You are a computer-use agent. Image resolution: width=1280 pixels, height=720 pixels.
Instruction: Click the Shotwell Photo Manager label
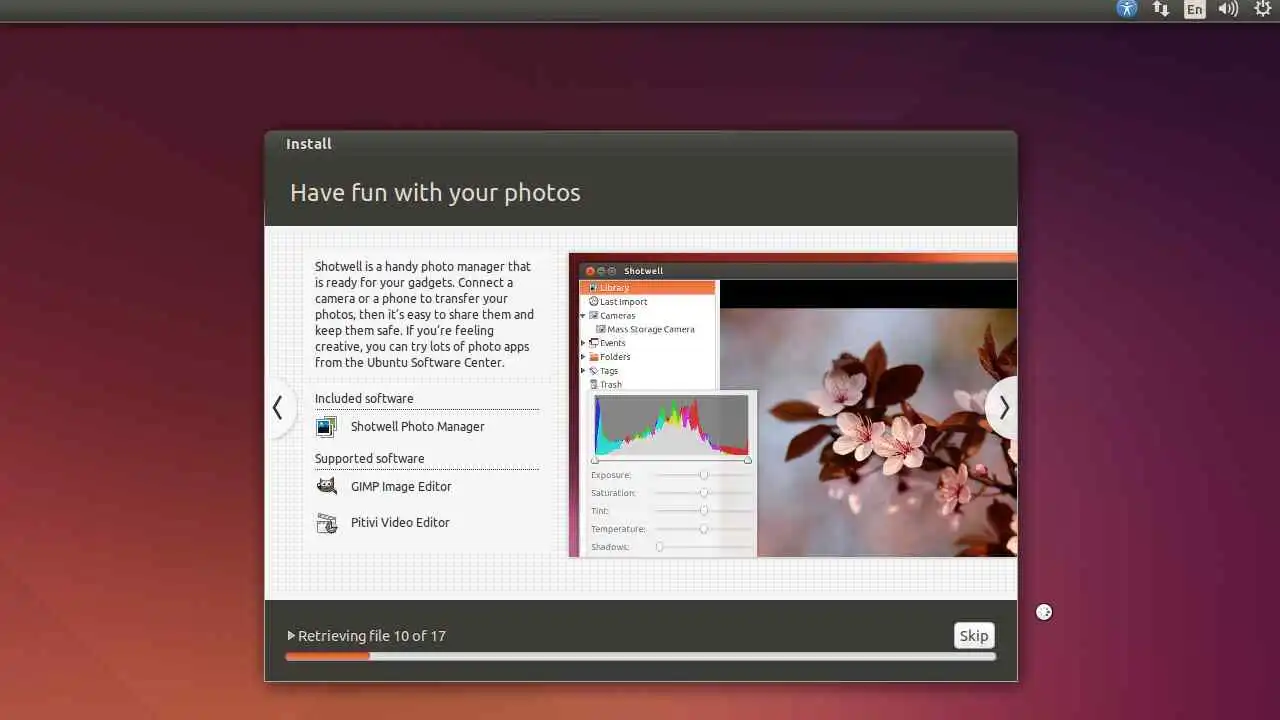(x=417, y=427)
